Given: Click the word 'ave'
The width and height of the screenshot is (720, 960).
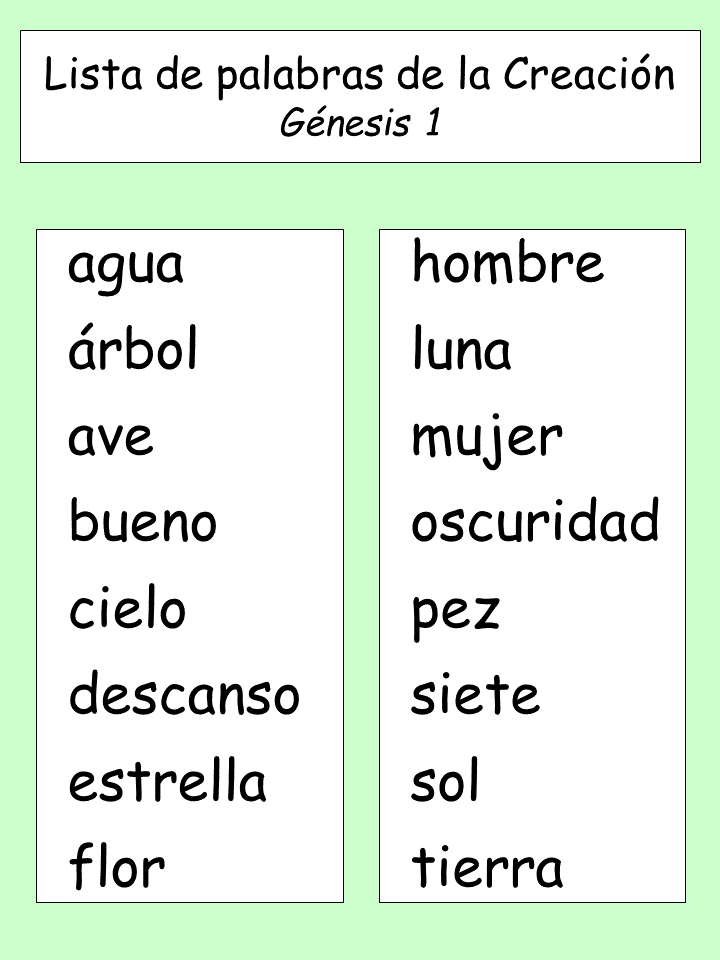Looking at the screenshot, I should [x=110, y=440].
